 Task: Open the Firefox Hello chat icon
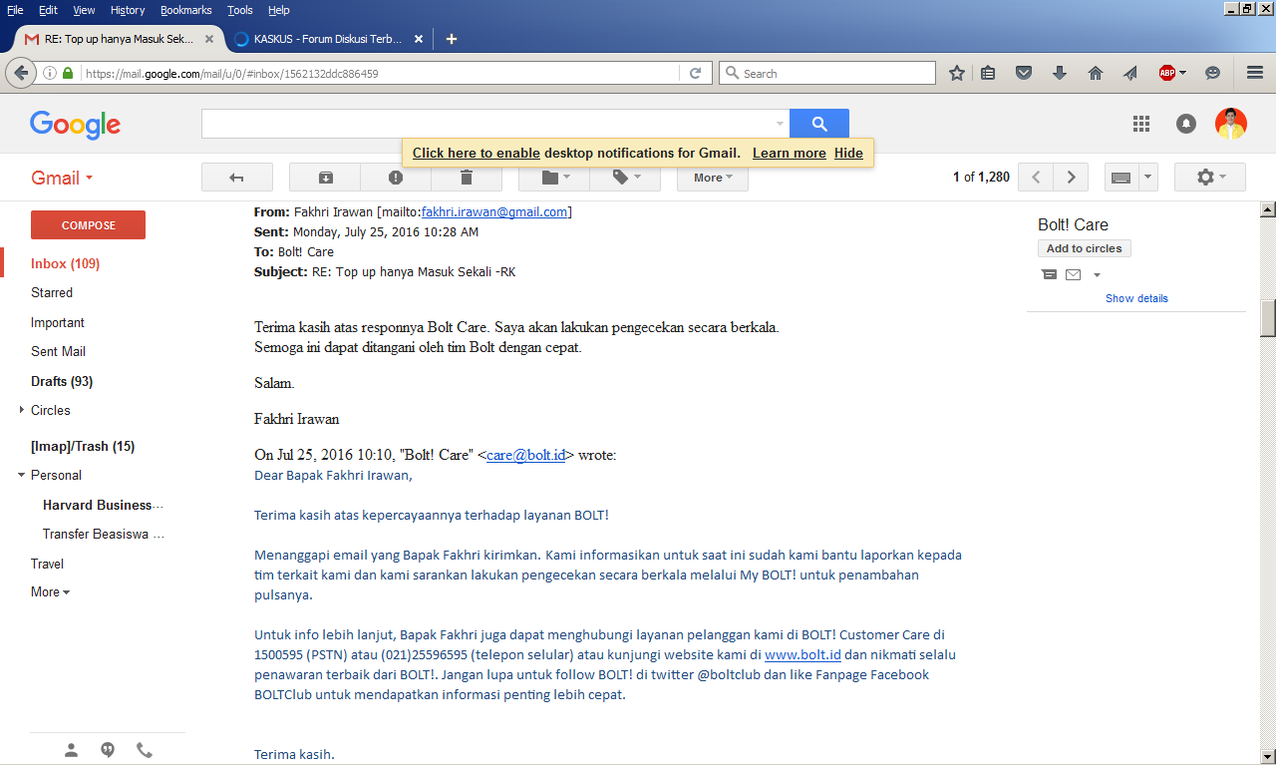pos(1213,73)
